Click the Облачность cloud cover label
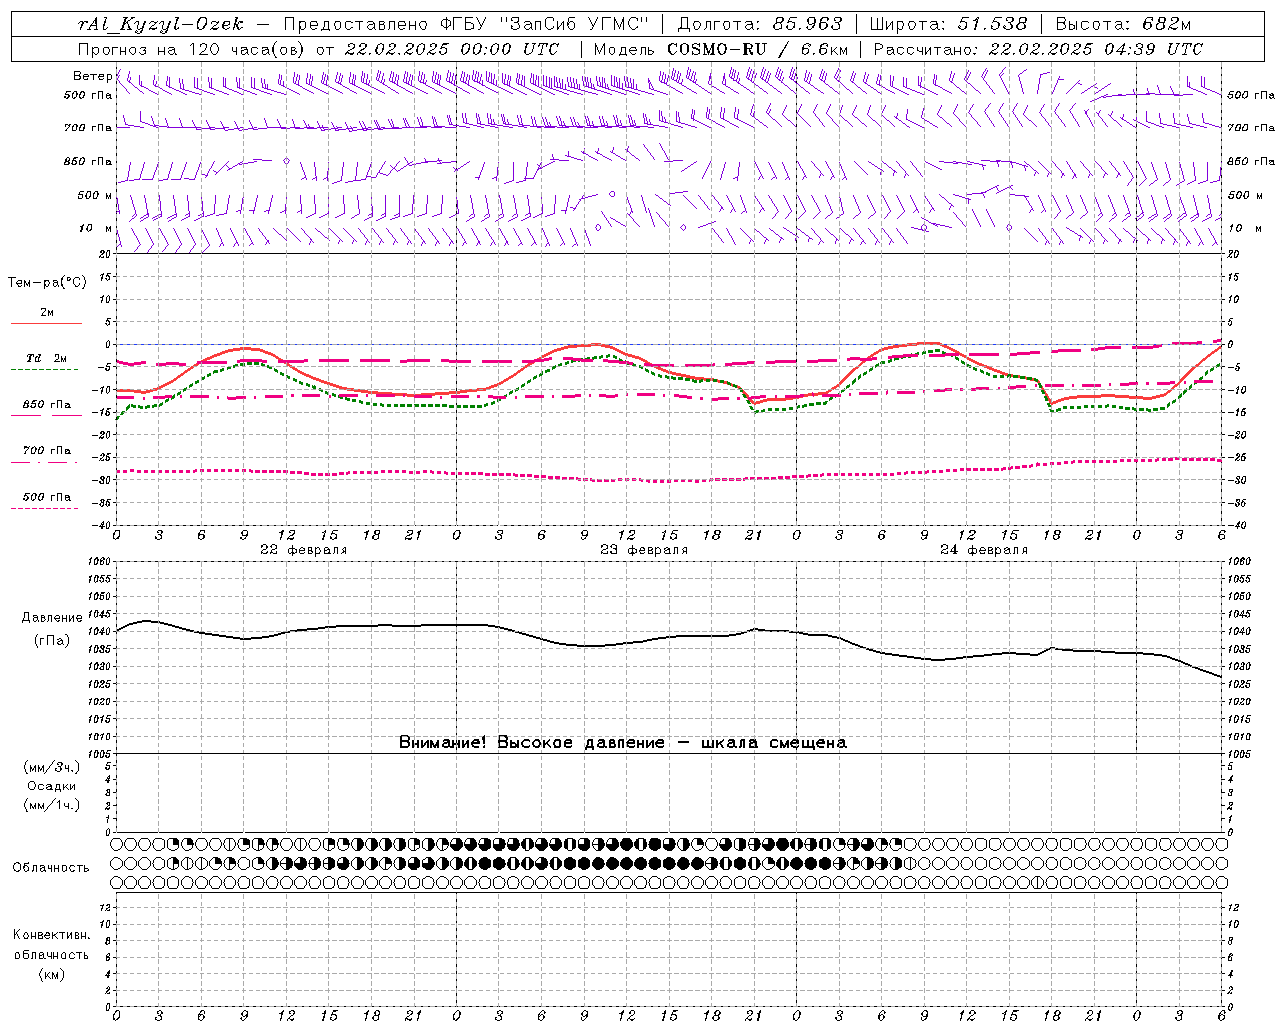The image size is (1280, 1024). tap(51, 868)
